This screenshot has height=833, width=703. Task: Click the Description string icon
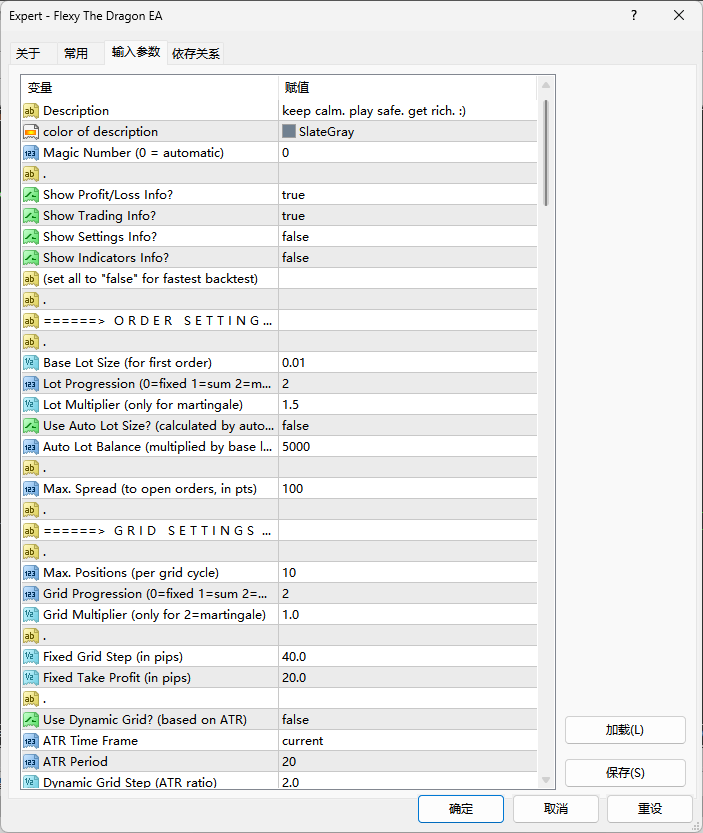click(31, 110)
